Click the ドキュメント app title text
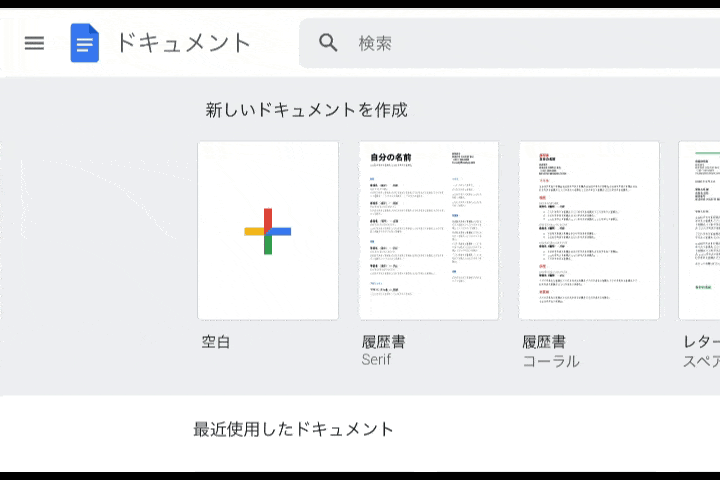720x480 pixels. tap(183, 43)
